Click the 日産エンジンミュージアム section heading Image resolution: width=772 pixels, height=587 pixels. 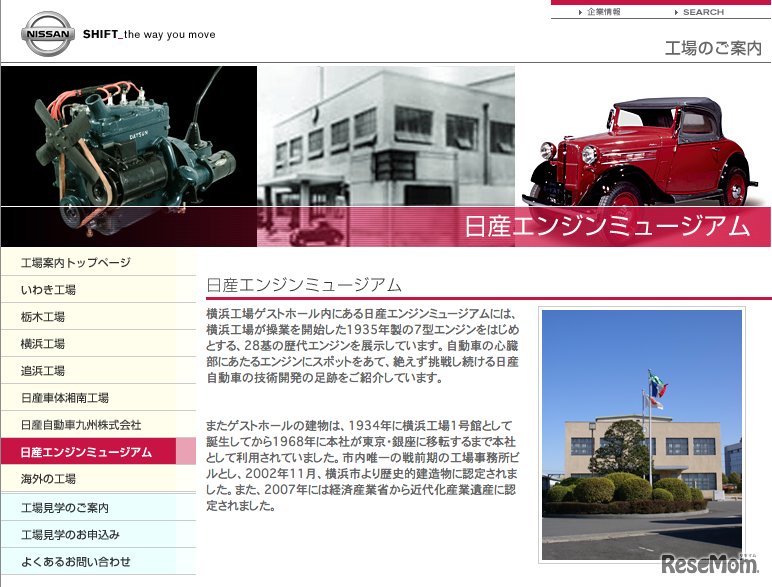(x=304, y=285)
